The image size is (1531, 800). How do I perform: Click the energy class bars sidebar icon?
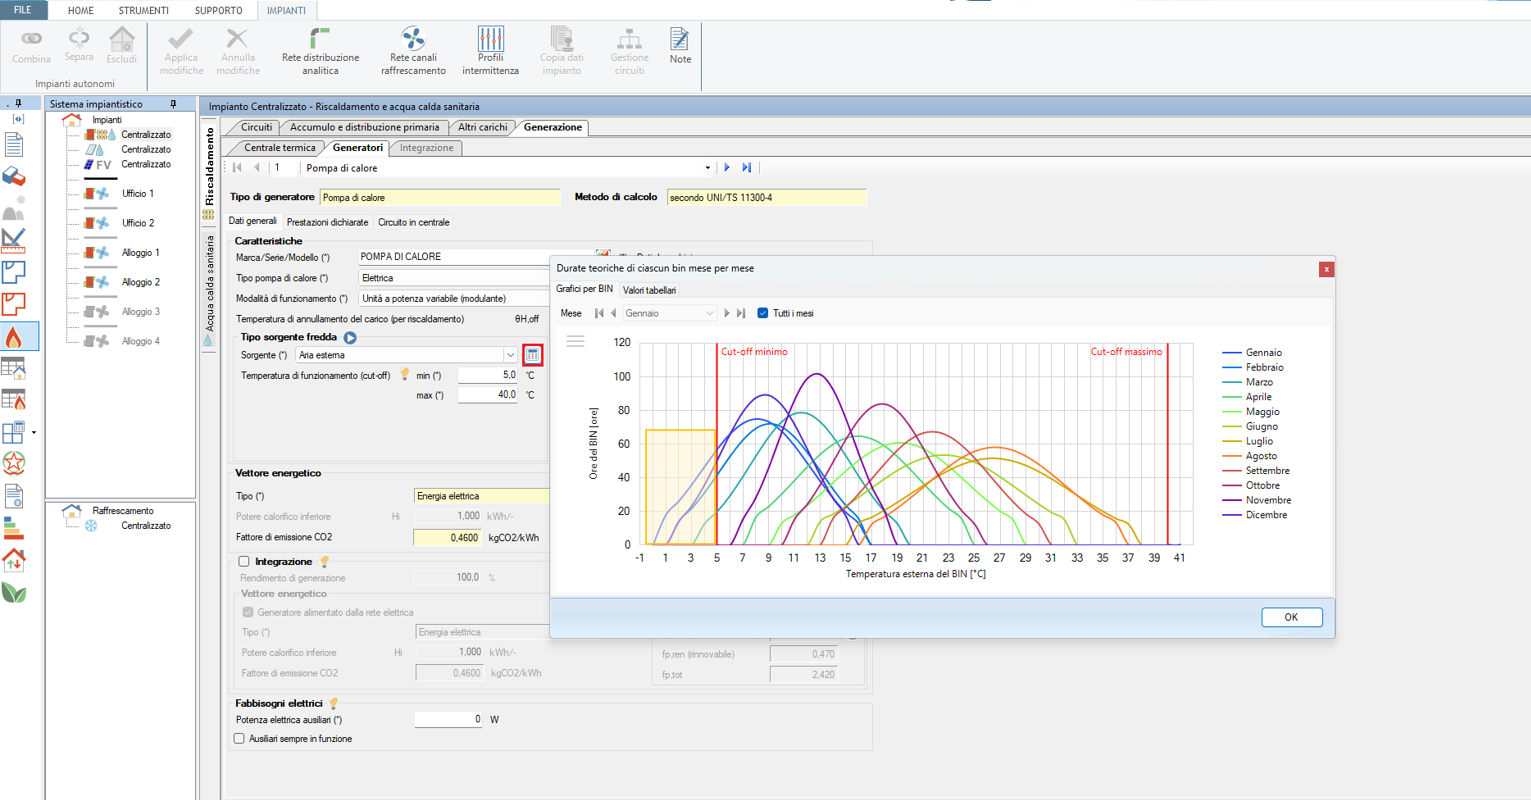pos(14,527)
